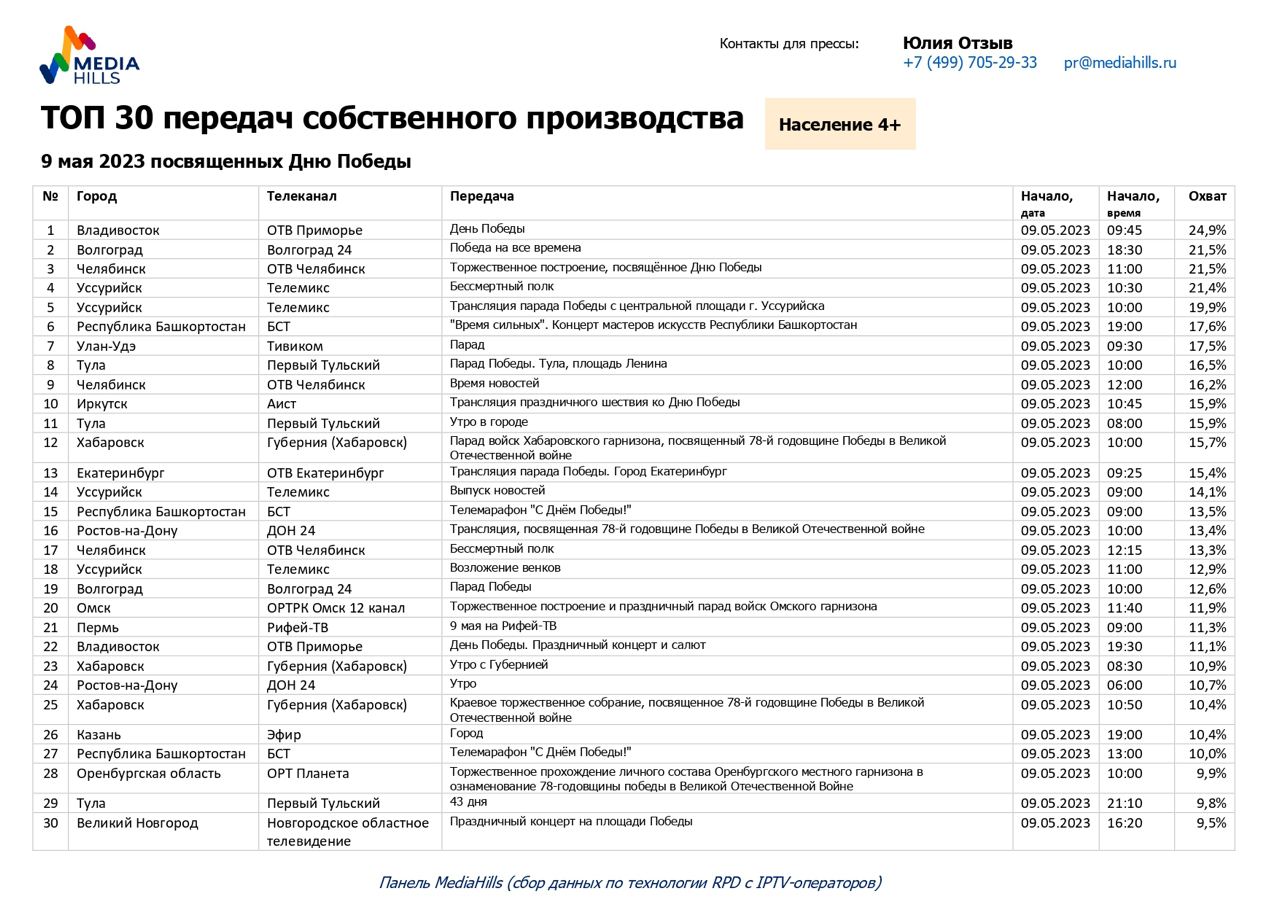Select the 'ОРТ Планета' channel cell
This screenshot has width=1280, height=905.
click(x=307, y=774)
